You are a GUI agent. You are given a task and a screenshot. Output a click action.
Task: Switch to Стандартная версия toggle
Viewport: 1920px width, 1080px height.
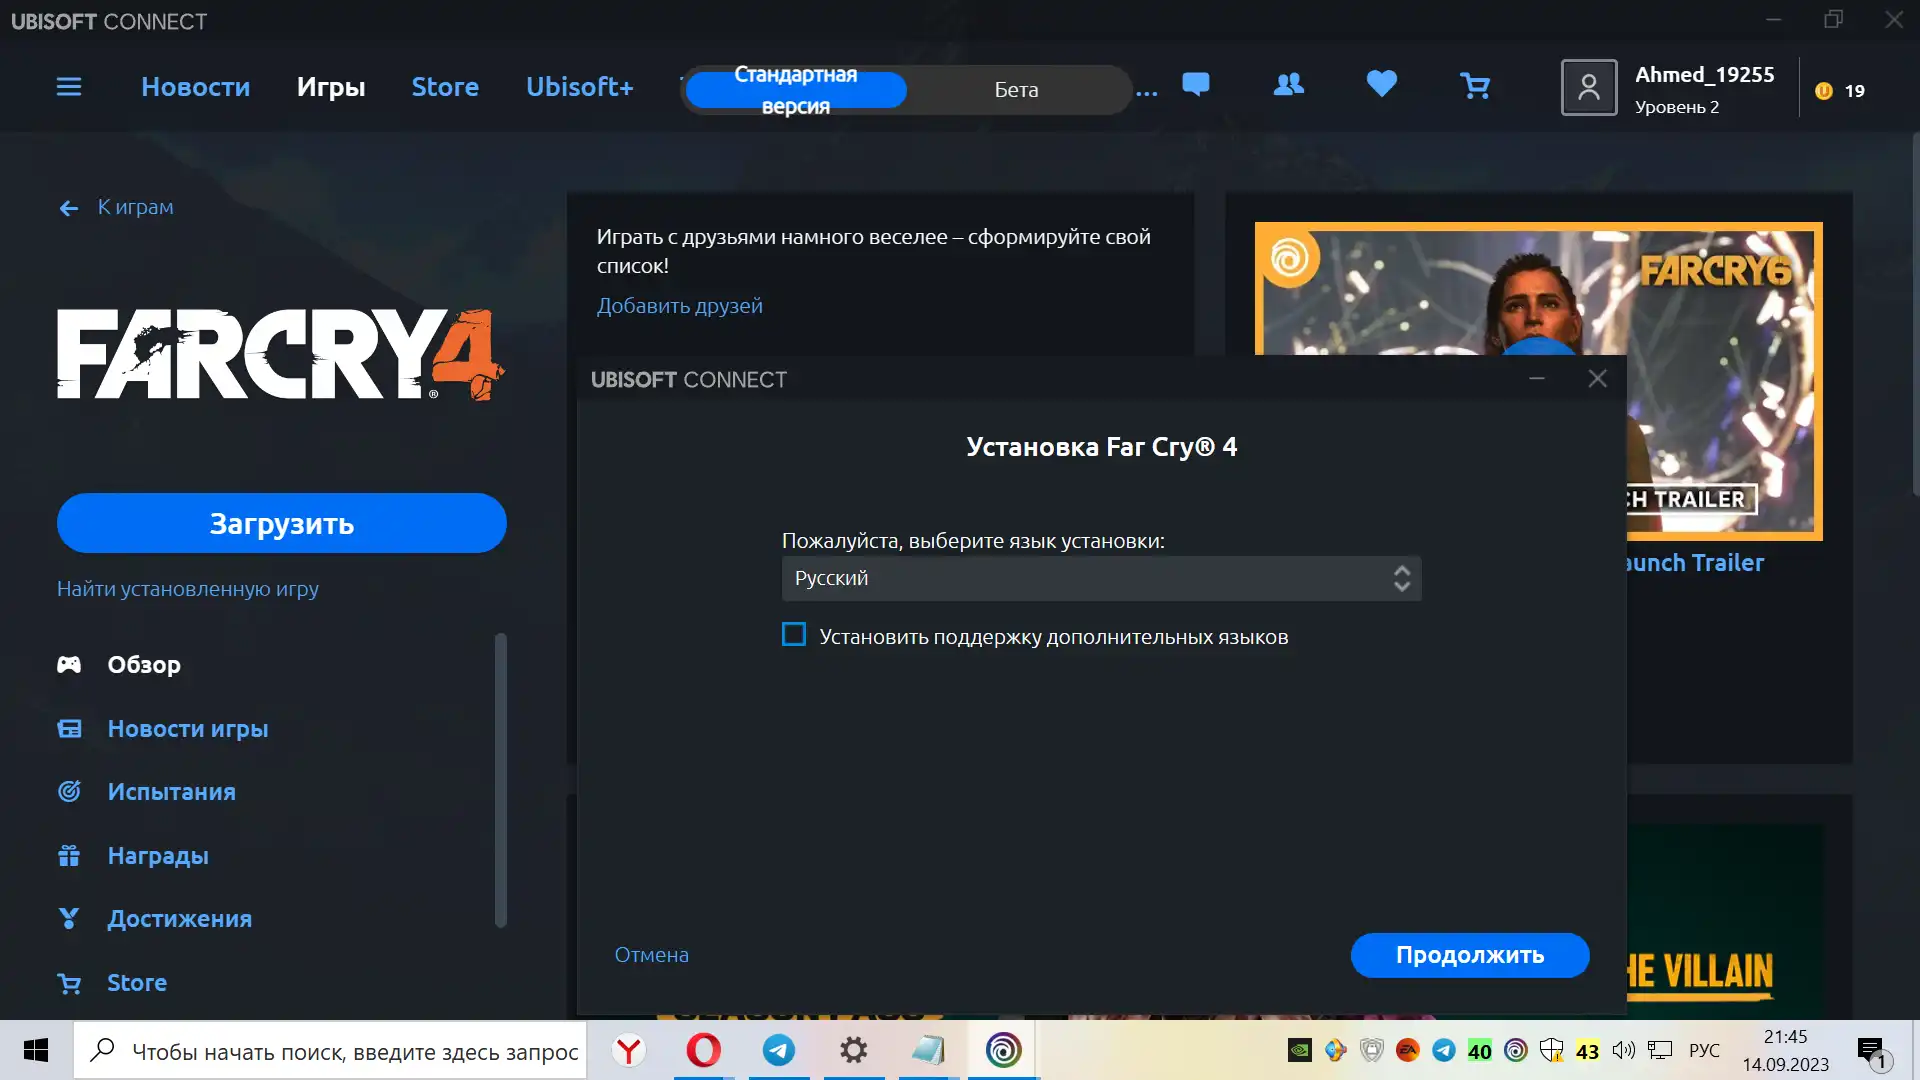pyautogui.click(x=796, y=90)
